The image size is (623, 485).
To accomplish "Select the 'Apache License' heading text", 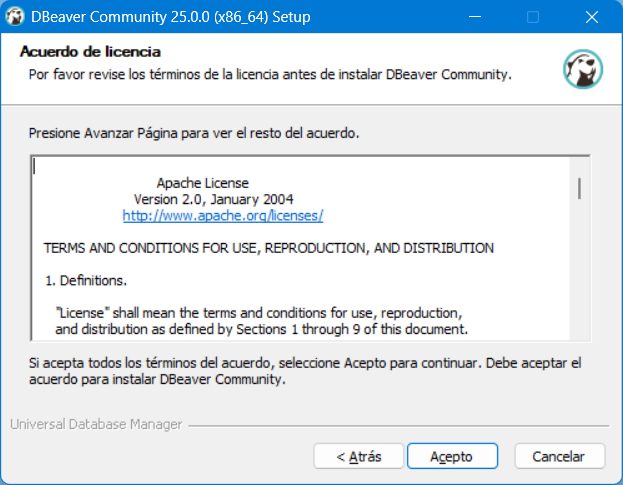I will tap(203, 183).
